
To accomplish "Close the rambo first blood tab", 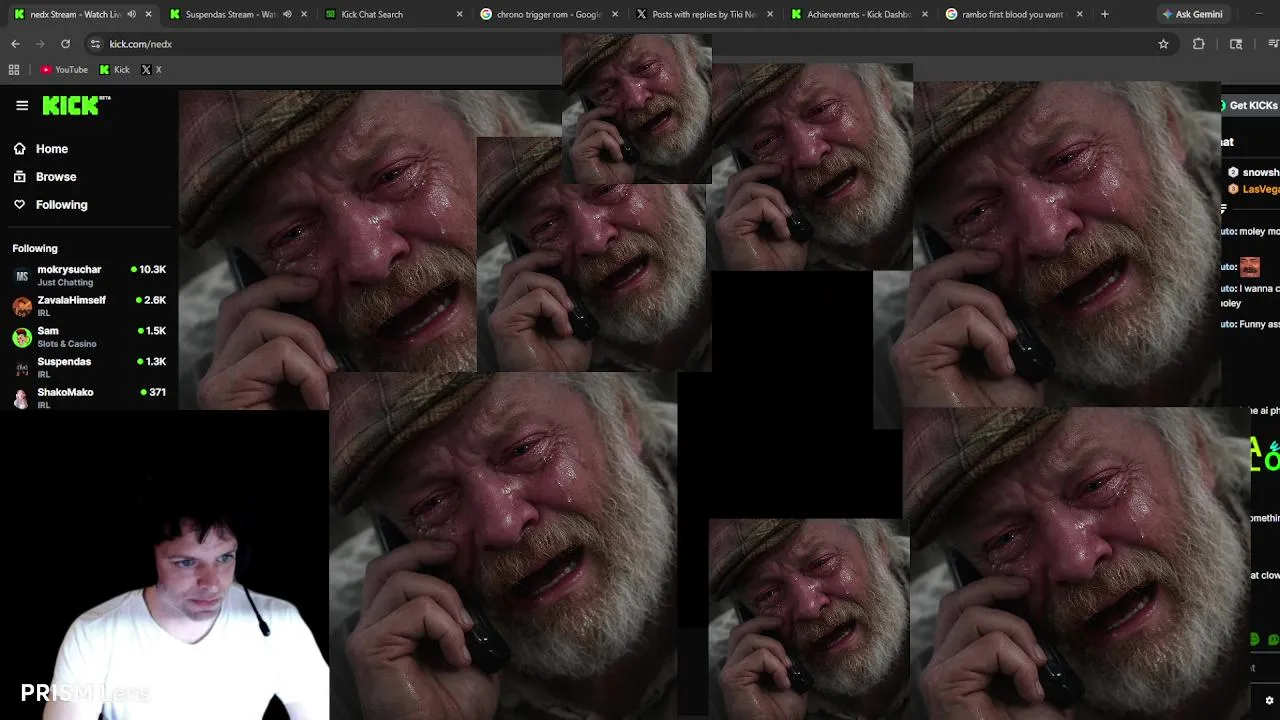I will point(1080,14).
